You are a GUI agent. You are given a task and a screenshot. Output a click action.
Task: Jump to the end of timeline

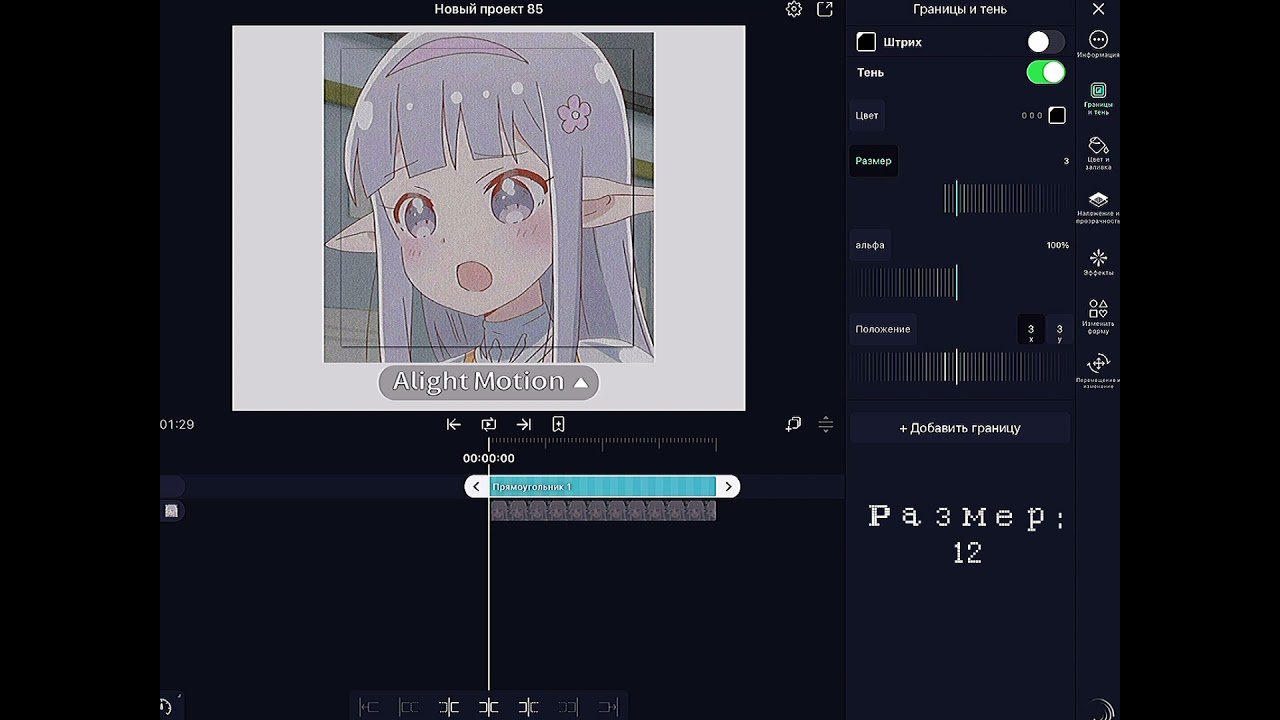[523, 424]
